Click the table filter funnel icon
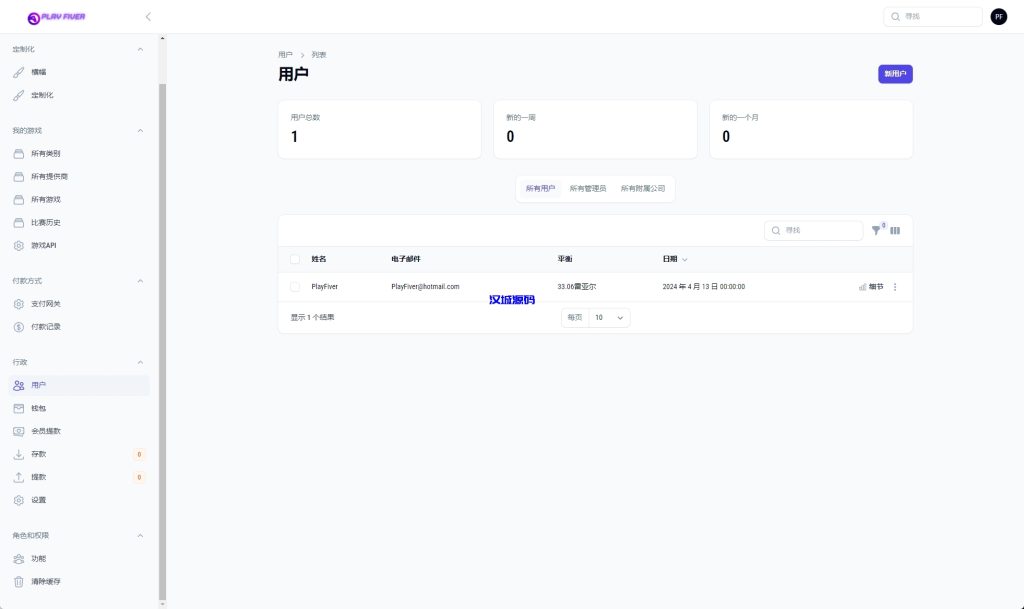 point(876,231)
